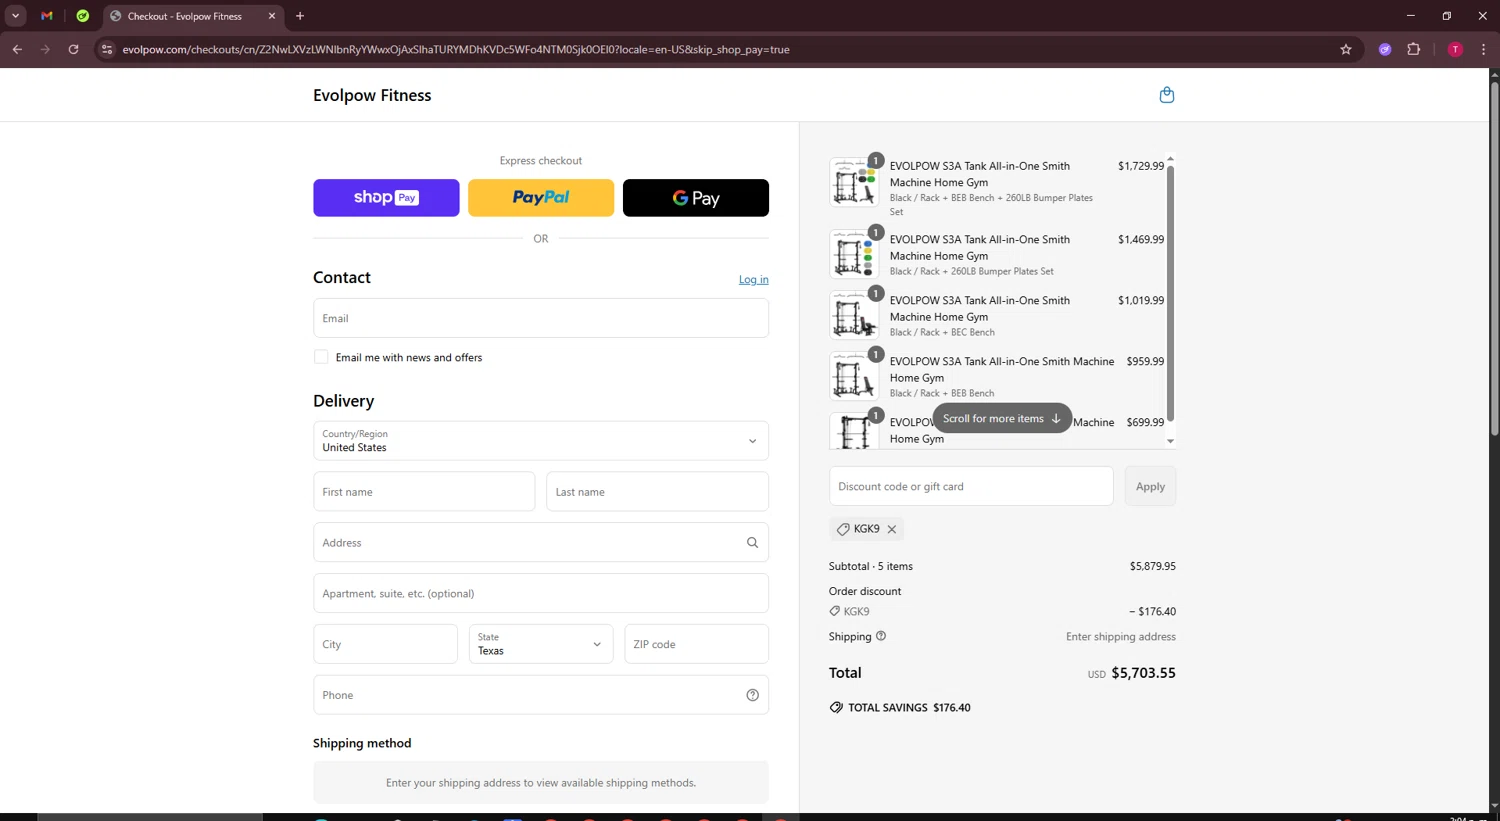Open the green pinned tab
The height and width of the screenshot is (821, 1500).
point(83,16)
